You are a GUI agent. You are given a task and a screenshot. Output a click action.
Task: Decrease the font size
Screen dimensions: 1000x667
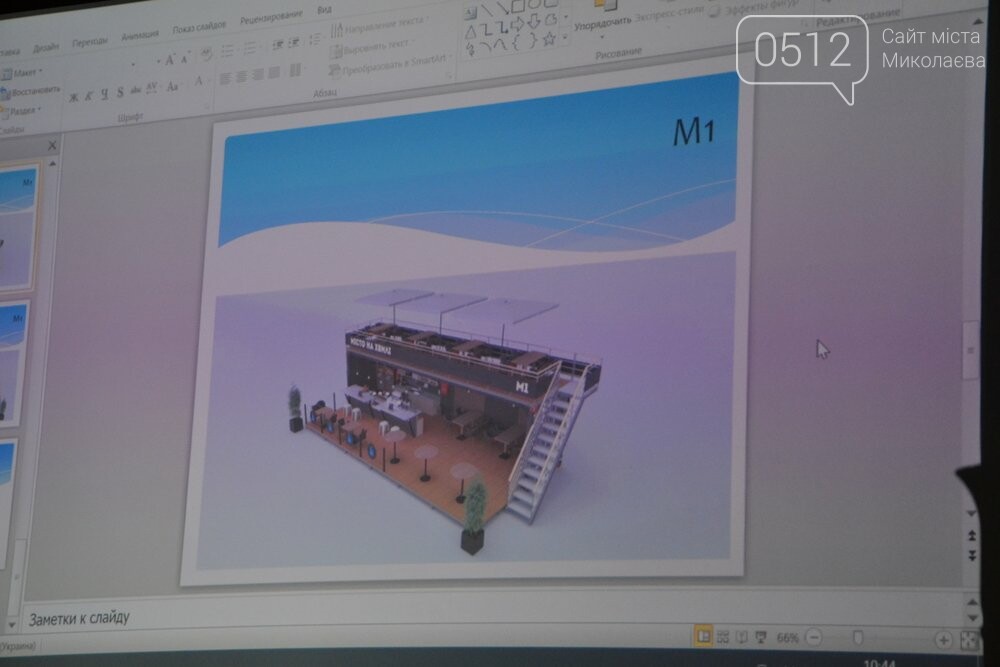[184, 59]
